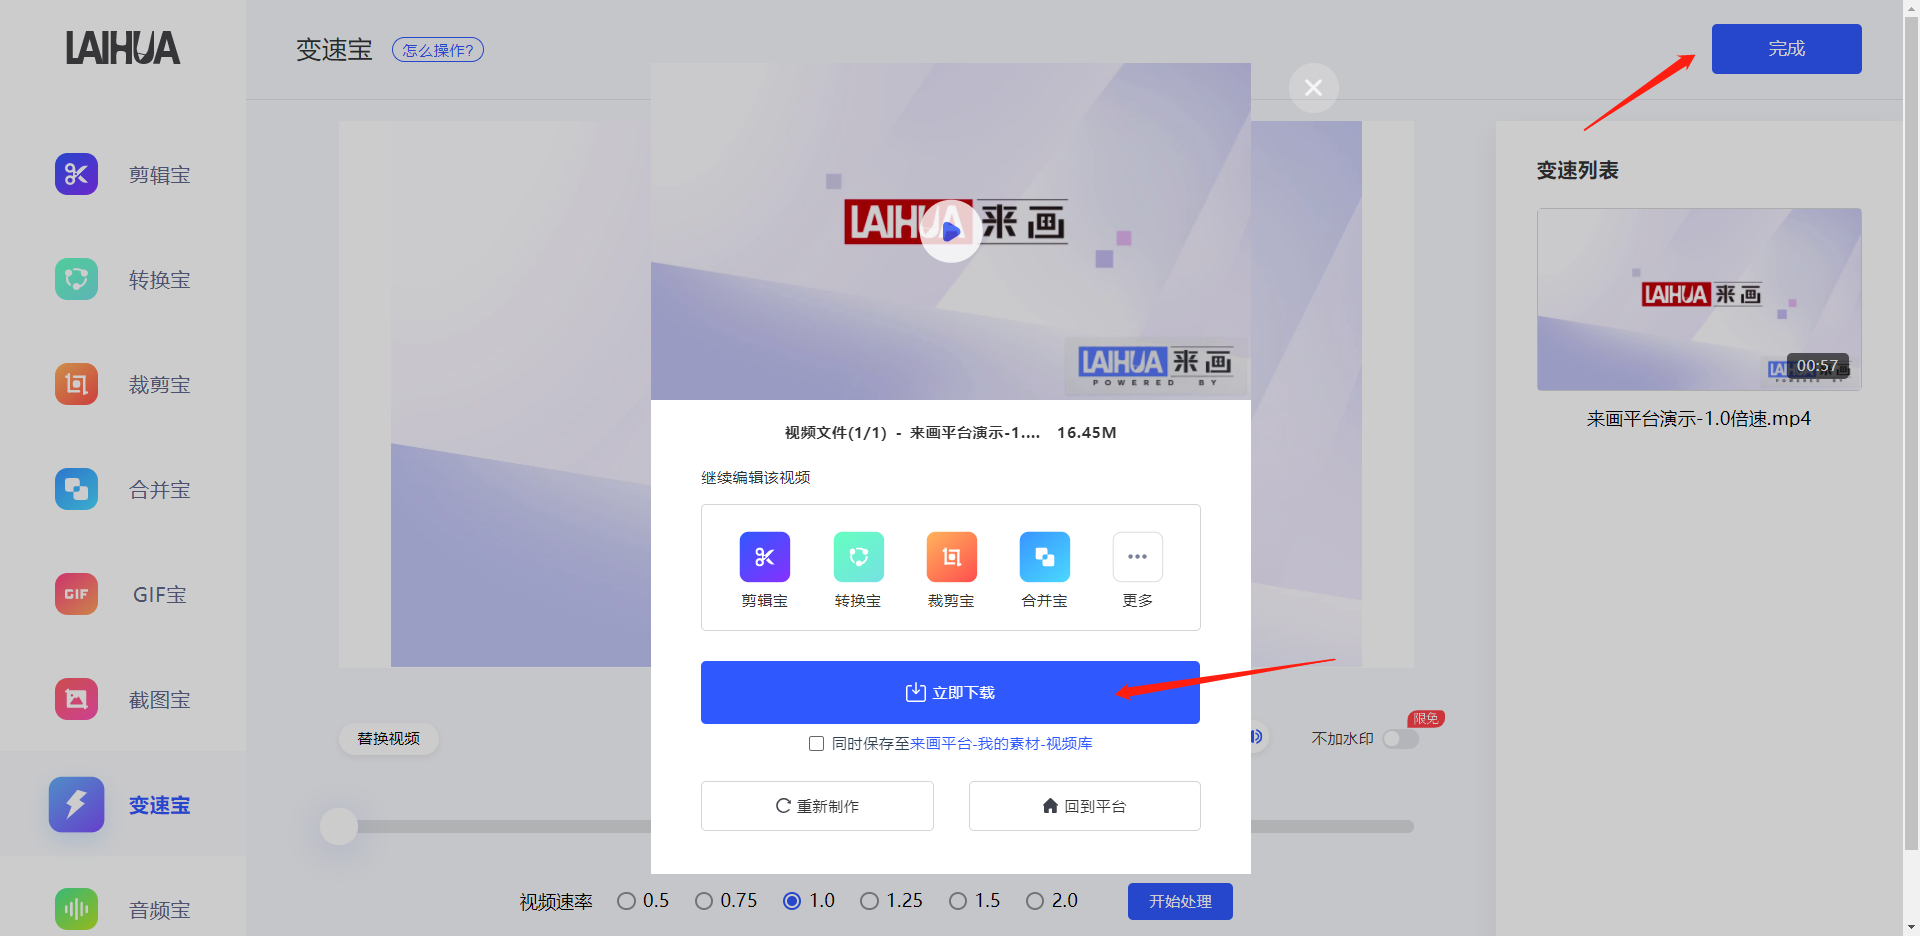Continue editing with 剪辑宝 in dialog
This screenshot has width=1920, height=936.
pyautogui.click(x=765, y=570)
